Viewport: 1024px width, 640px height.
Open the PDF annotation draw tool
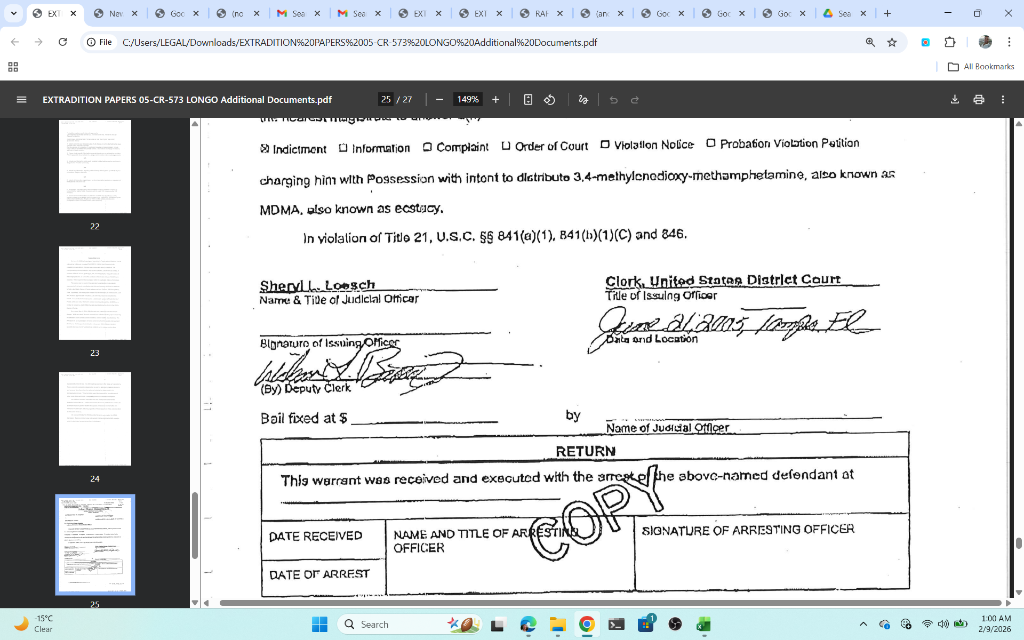point(583,99)
